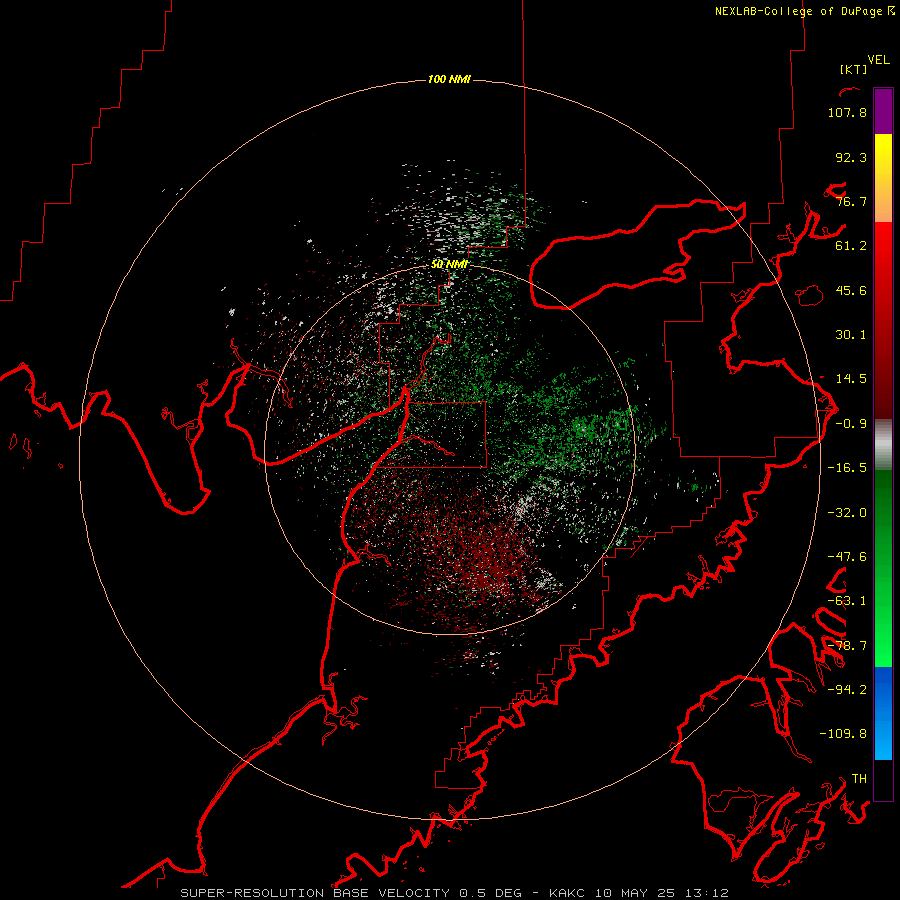Click the -32.0 velocity scale value
Viewport: 900px width, 900px height.
[847, 513]
